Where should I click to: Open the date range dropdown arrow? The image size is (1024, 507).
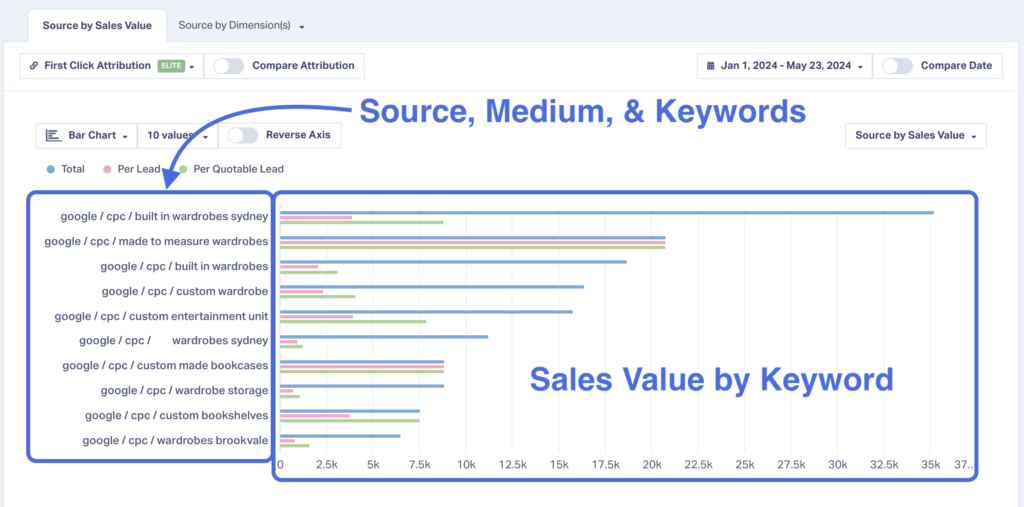coord(861,67)
